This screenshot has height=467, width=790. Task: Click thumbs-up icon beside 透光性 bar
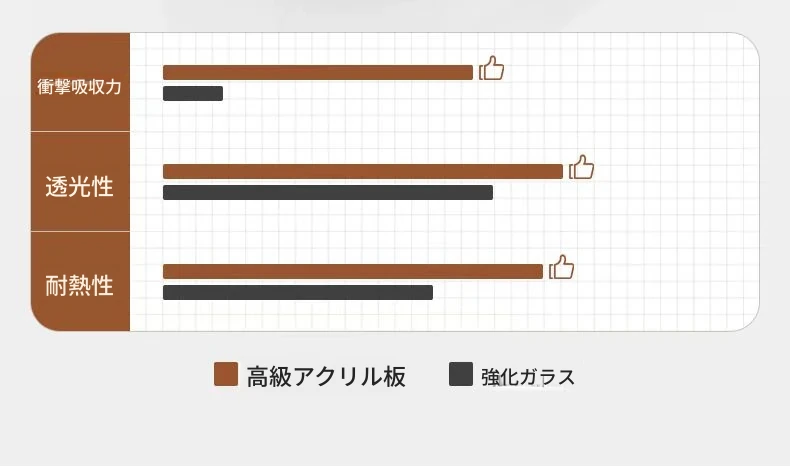click(x=581, y=167)
